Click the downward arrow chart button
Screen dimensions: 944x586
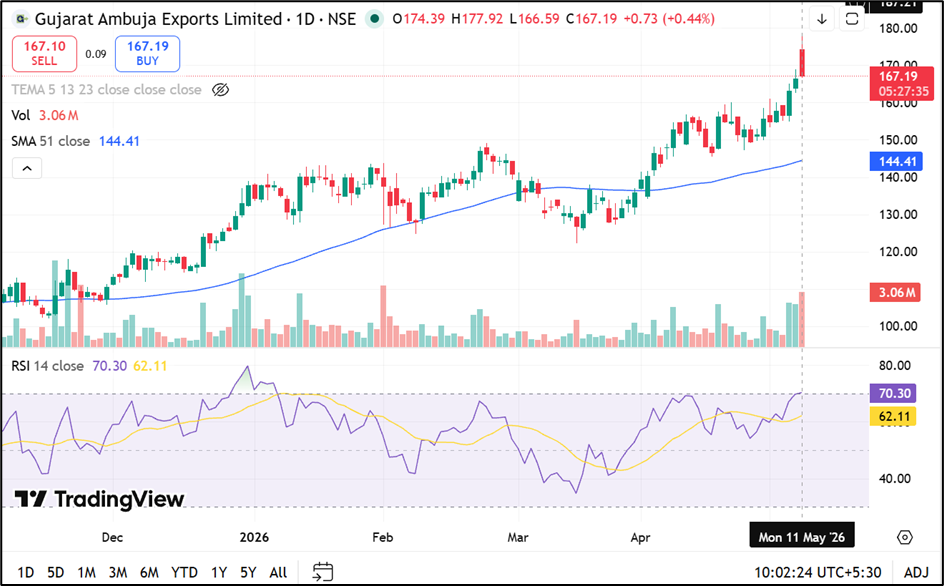point(822,19)
